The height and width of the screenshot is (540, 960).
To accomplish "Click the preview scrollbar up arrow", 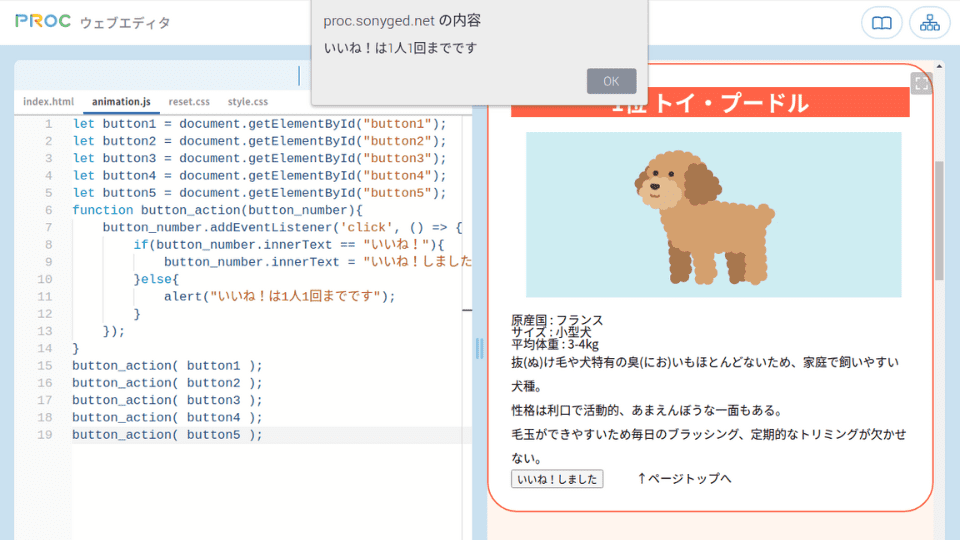I will point(939,66).
